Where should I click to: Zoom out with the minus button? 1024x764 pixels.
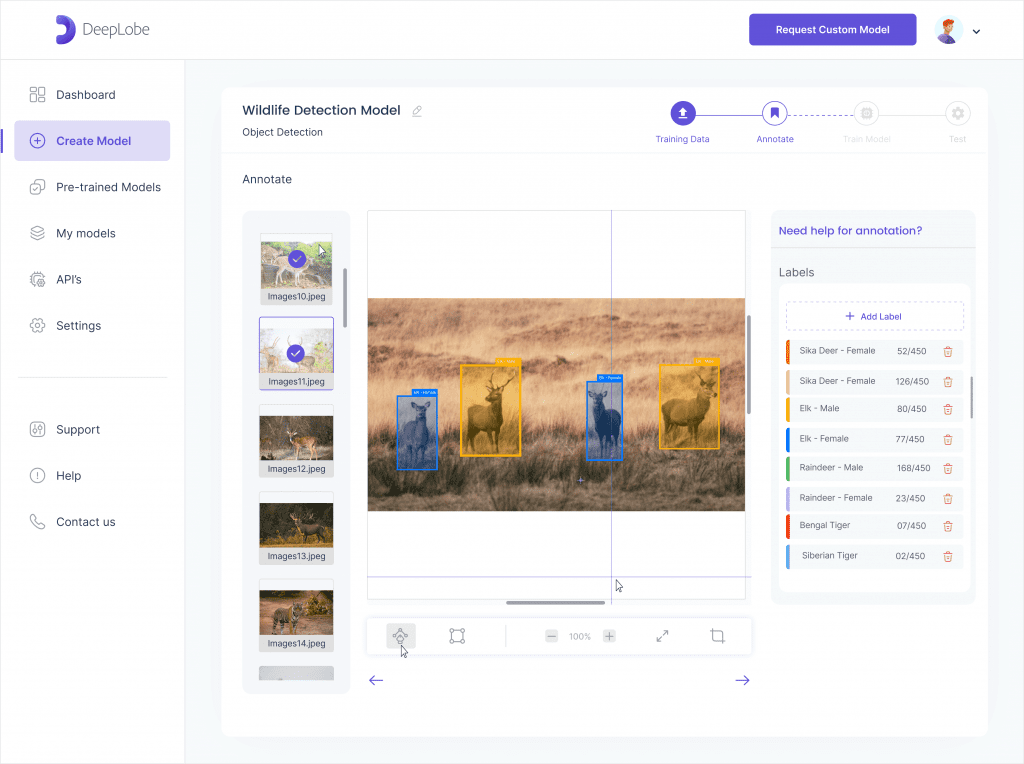click(552, 636)
